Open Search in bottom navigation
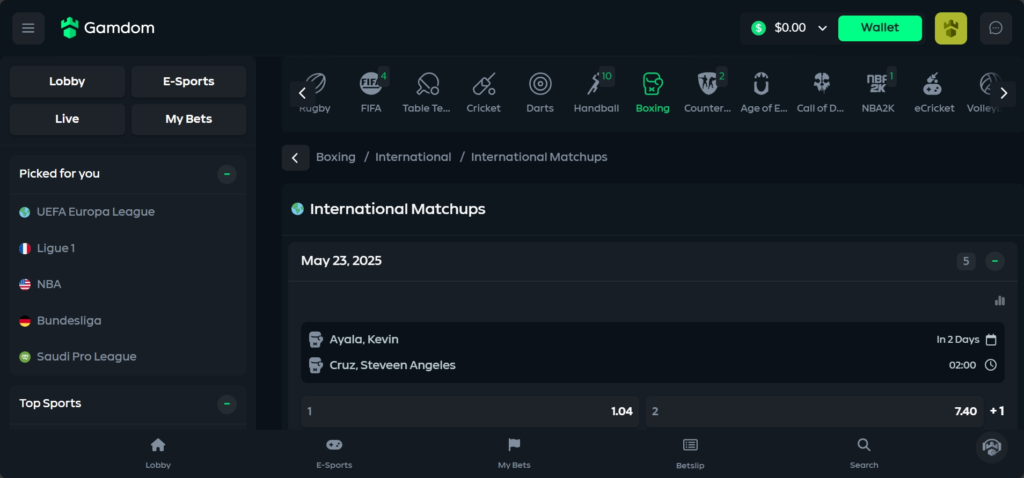 (864, 454)
